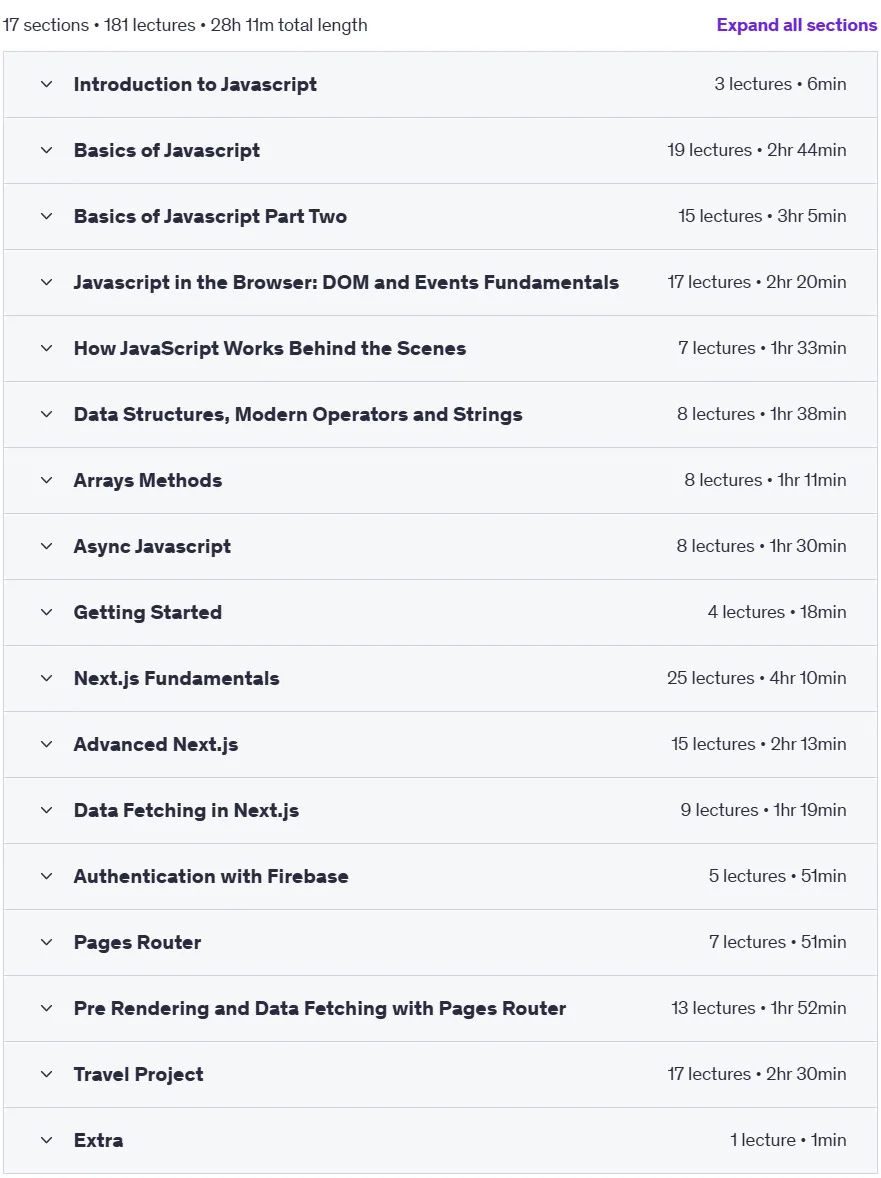Click chevron icon beside Getting Started
This screenshot has height=1178, width=881.
(x=47, y=612)
